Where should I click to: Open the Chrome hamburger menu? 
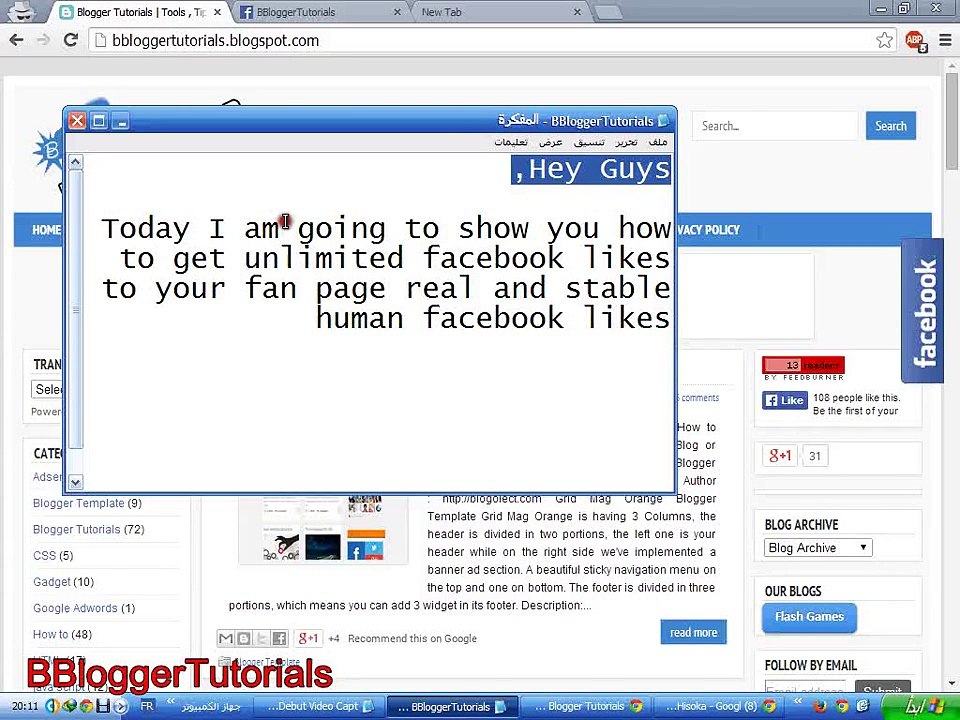click(945, 40)
